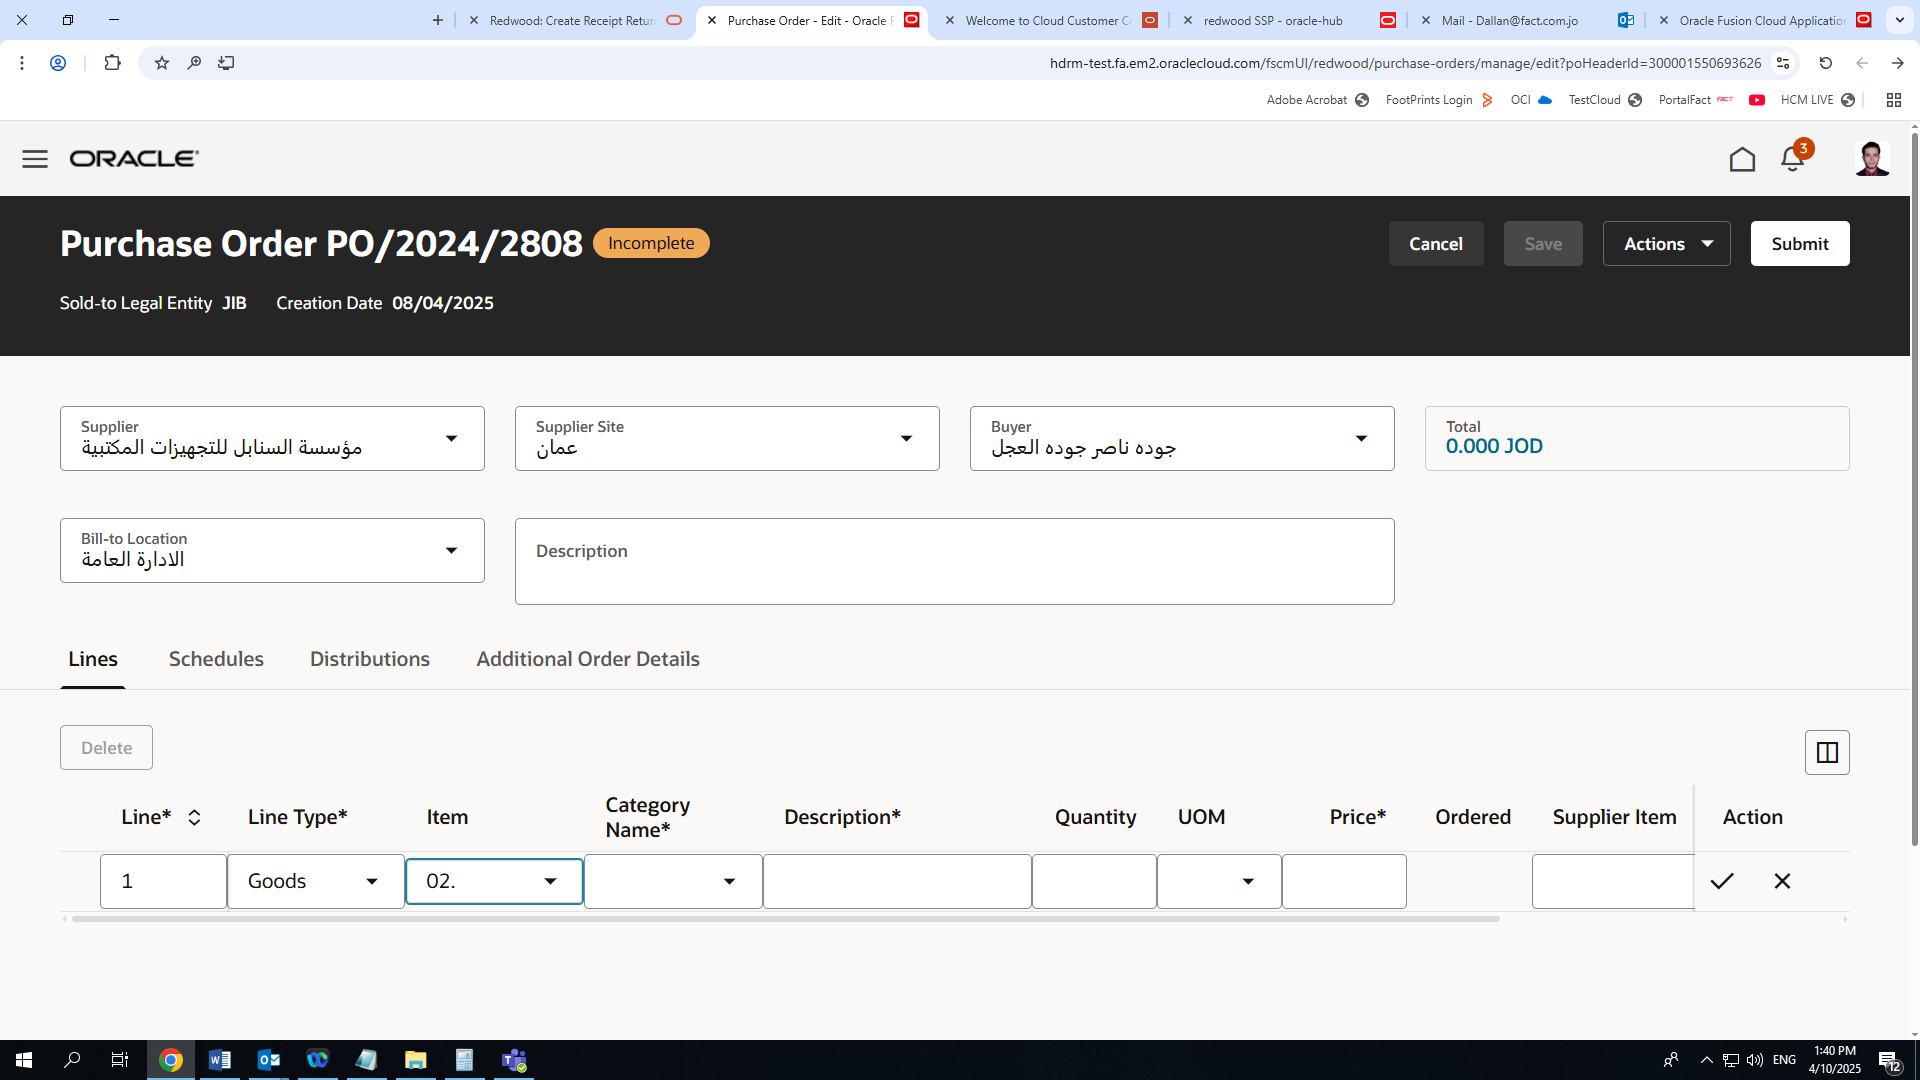Confirm the line with the checkmark icon

point(1722,881)
